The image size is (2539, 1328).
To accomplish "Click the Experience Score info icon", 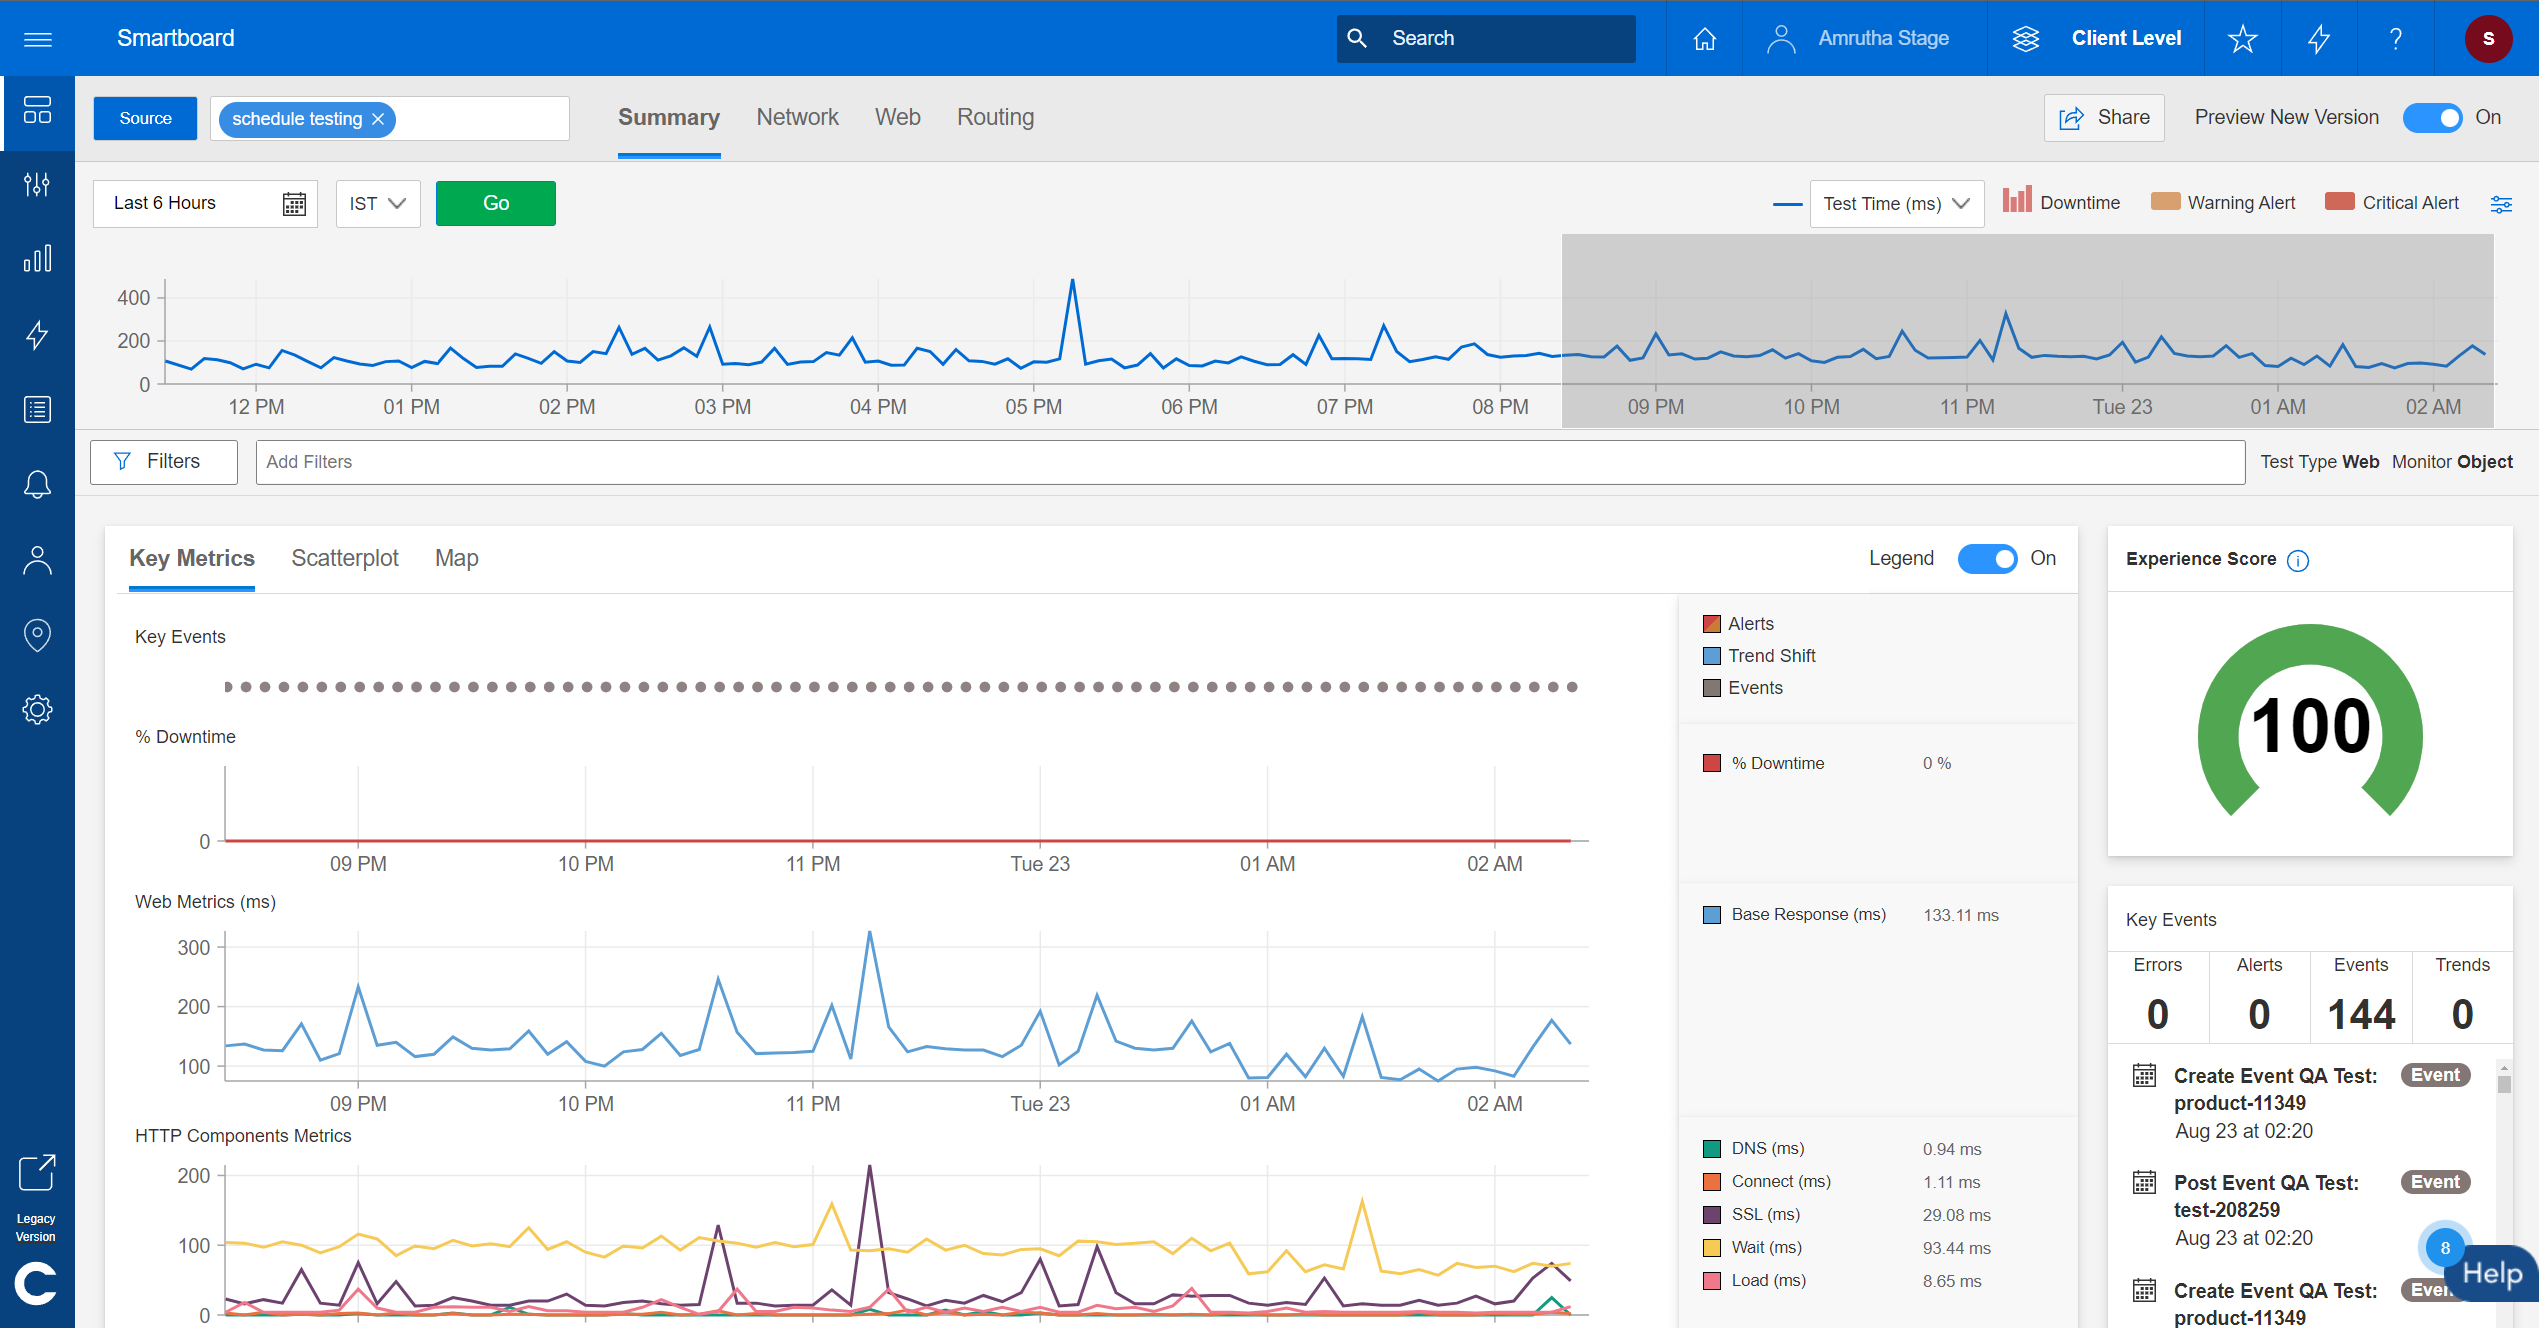I will 2298,560.
